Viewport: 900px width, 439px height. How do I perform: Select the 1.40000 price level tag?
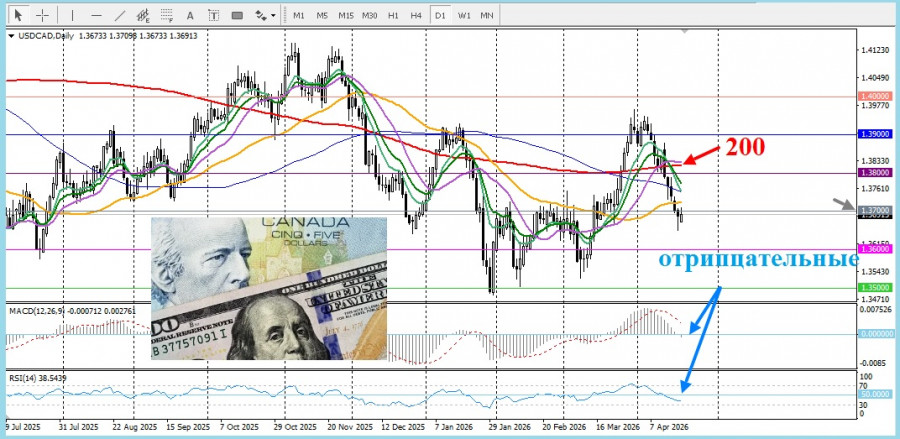pos(875,96)
